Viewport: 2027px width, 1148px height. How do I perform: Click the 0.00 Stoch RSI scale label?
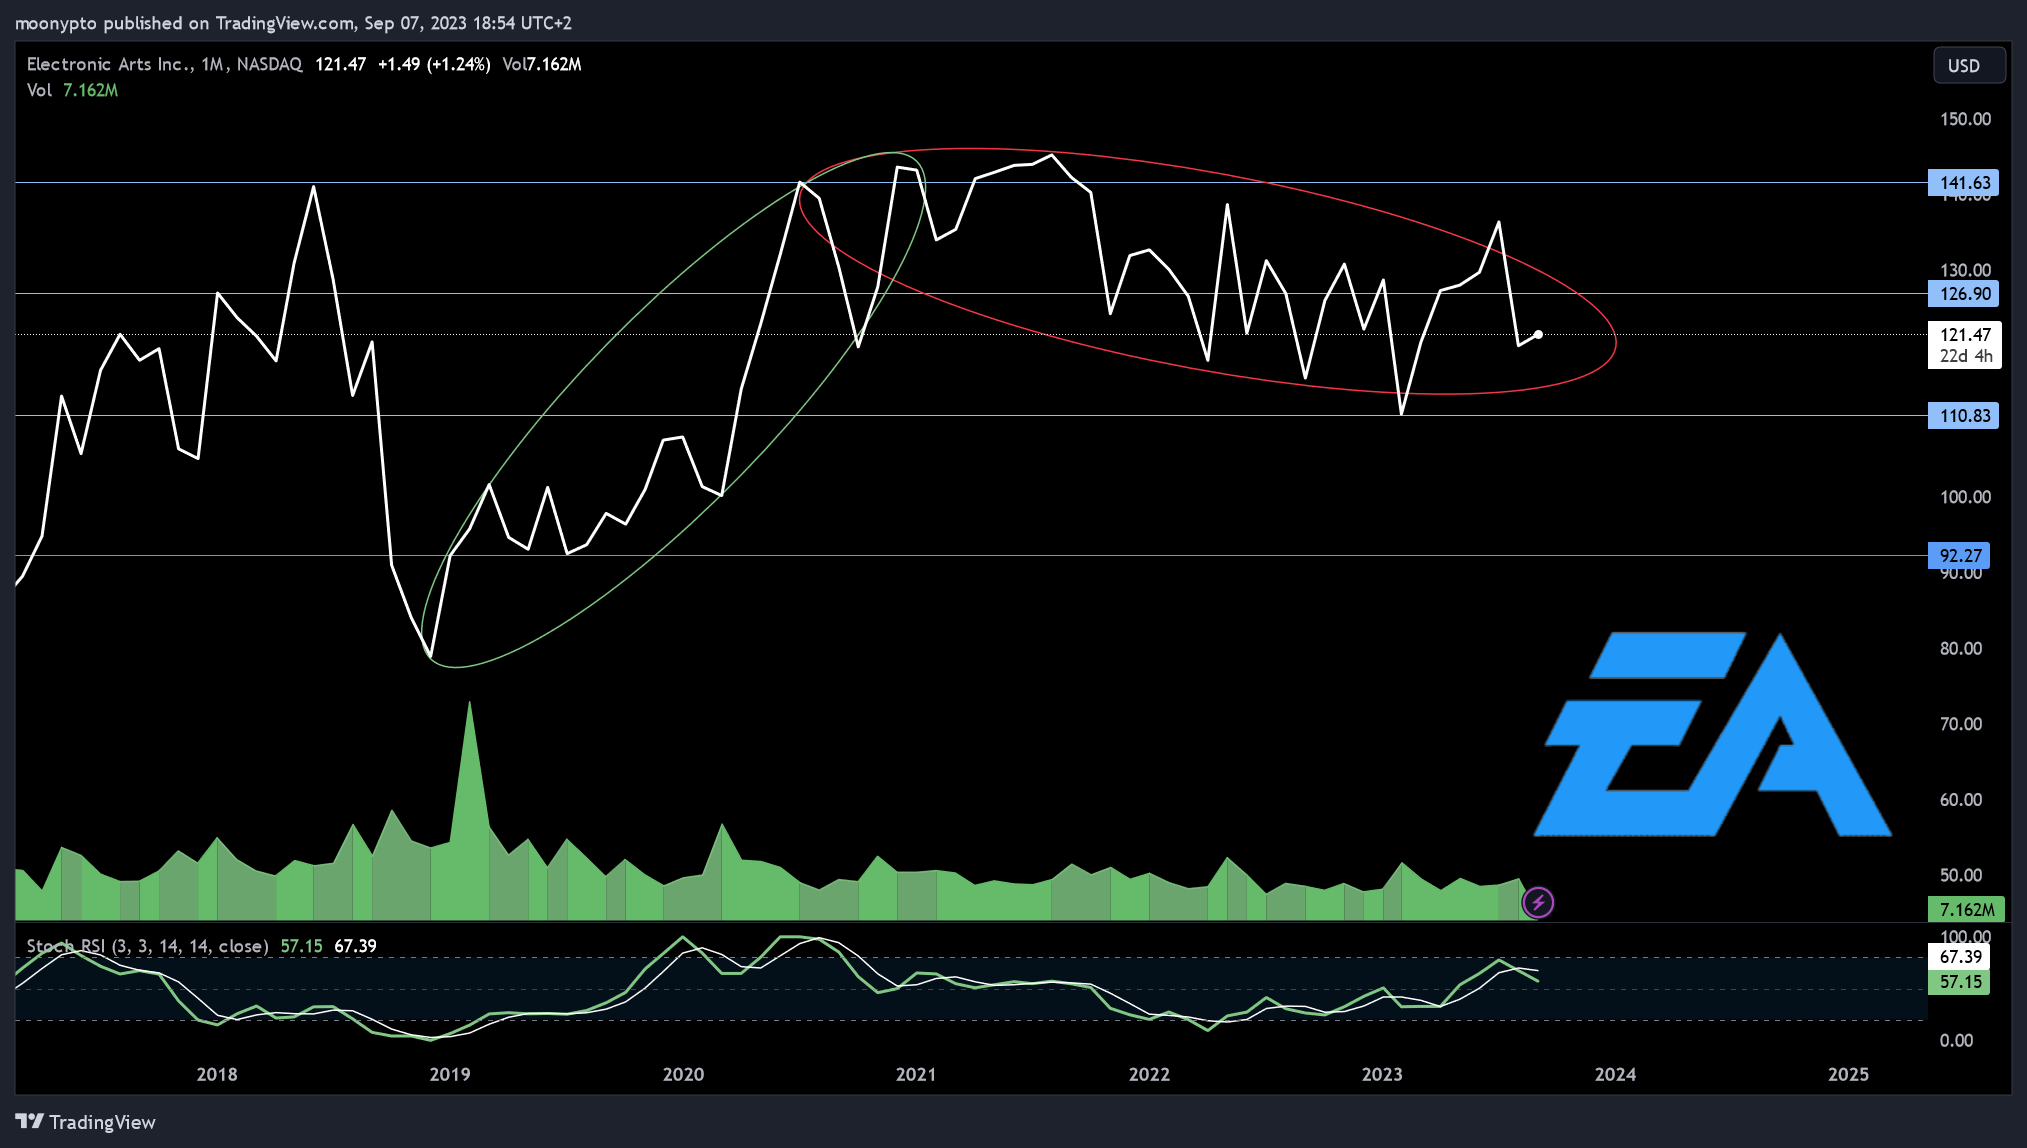tap(1957, 1040)
